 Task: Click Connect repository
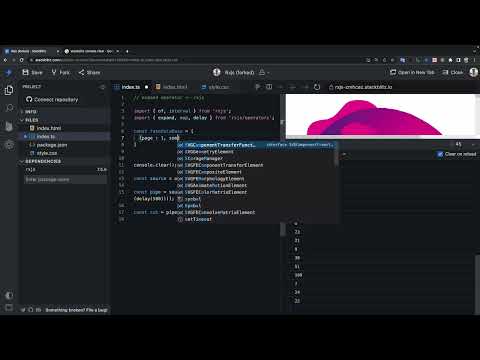coord(52,99)
